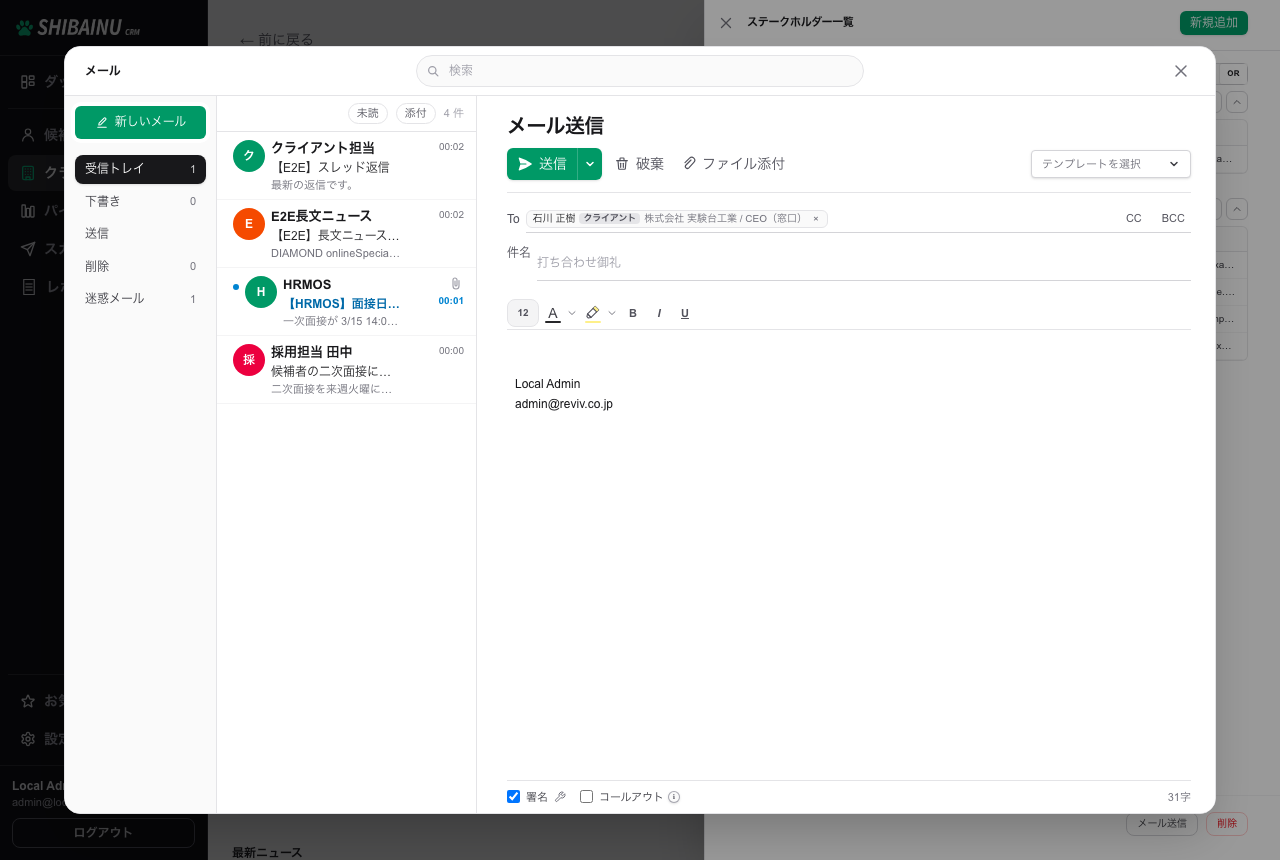Toggle the 未読 unread filter
The height and width of the screenshot is (860, 1280).
[368, 114]
